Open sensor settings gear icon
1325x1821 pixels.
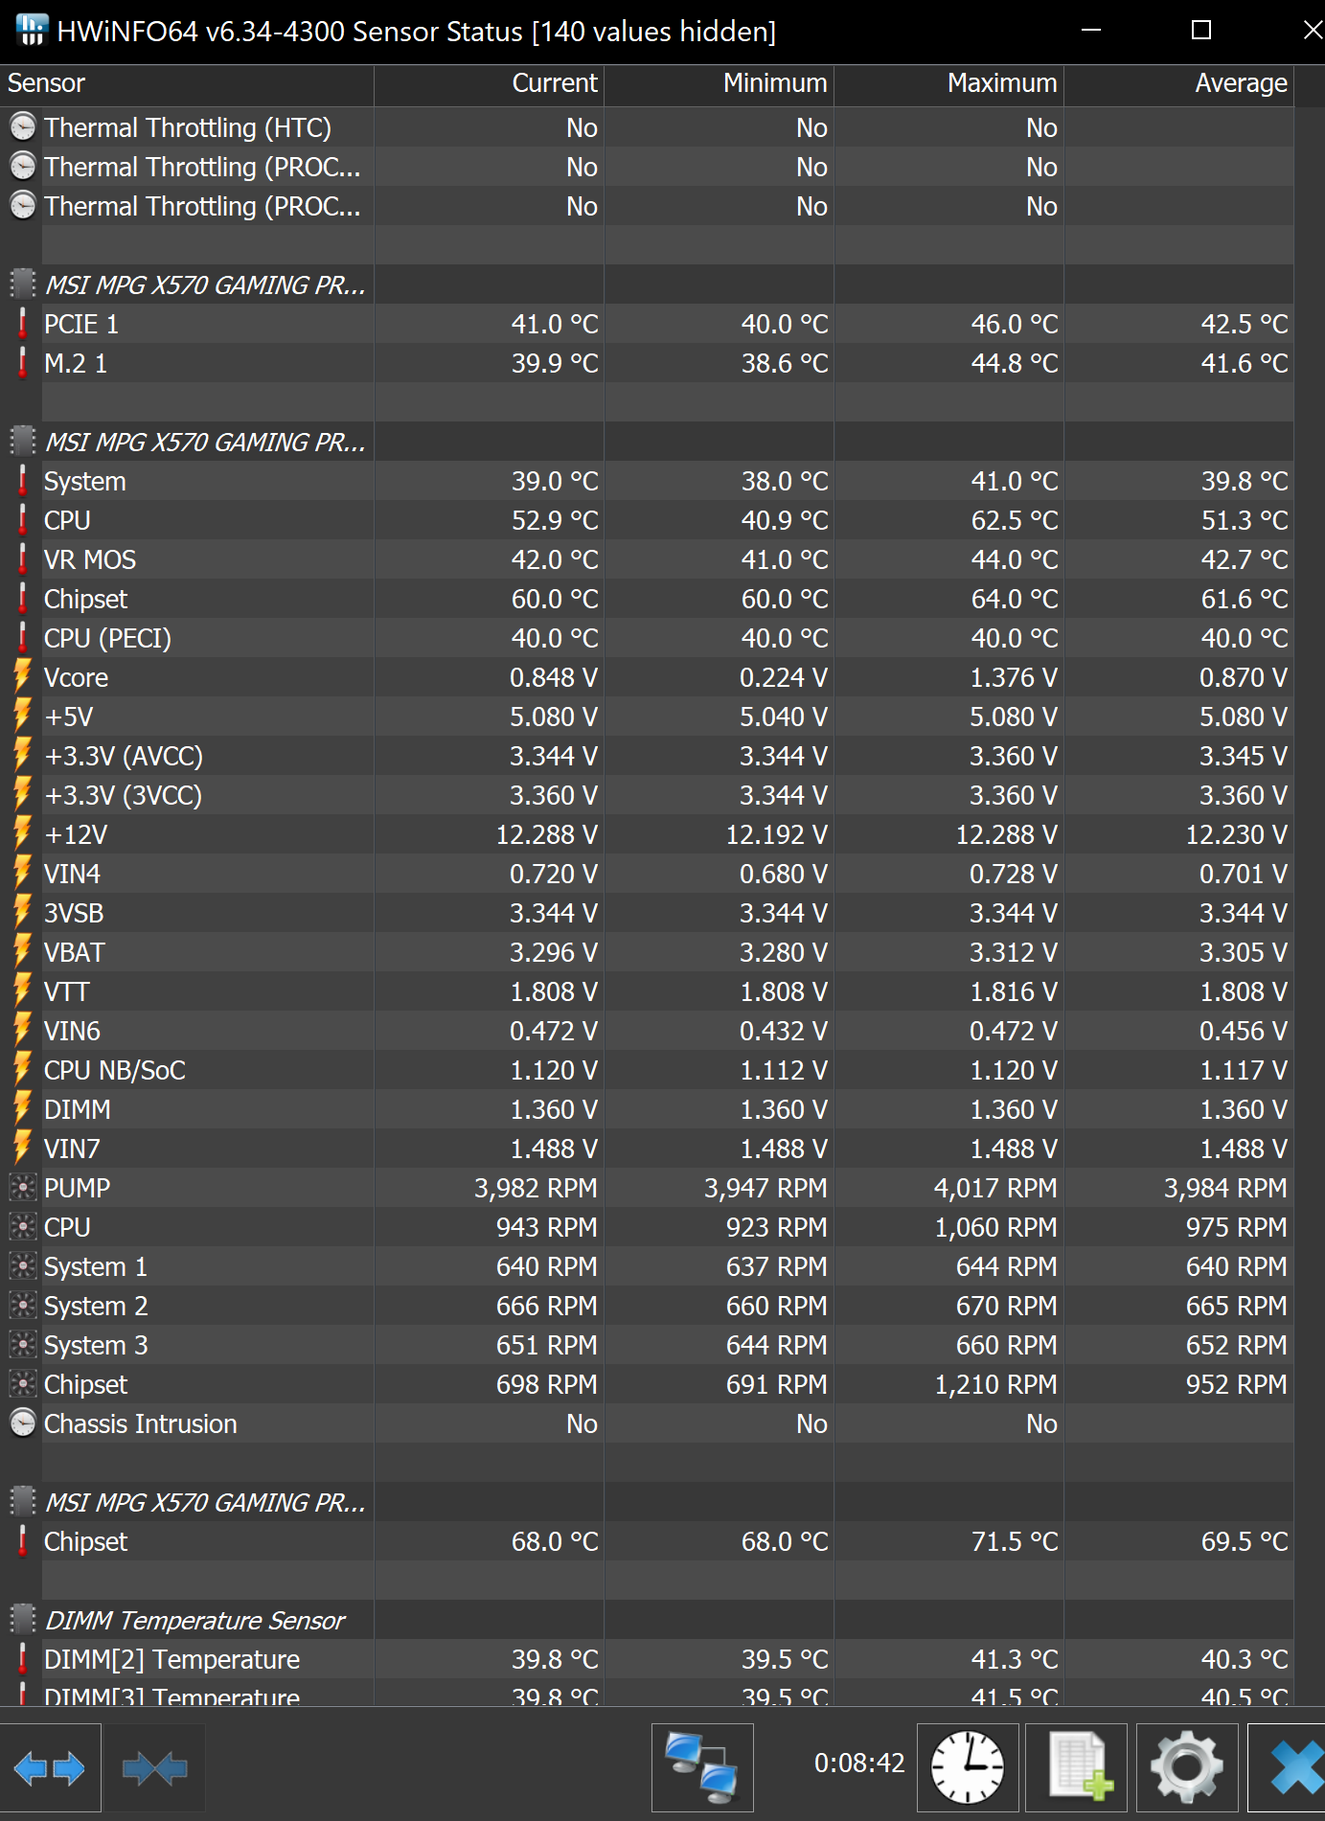[x=1187, y=1767]
